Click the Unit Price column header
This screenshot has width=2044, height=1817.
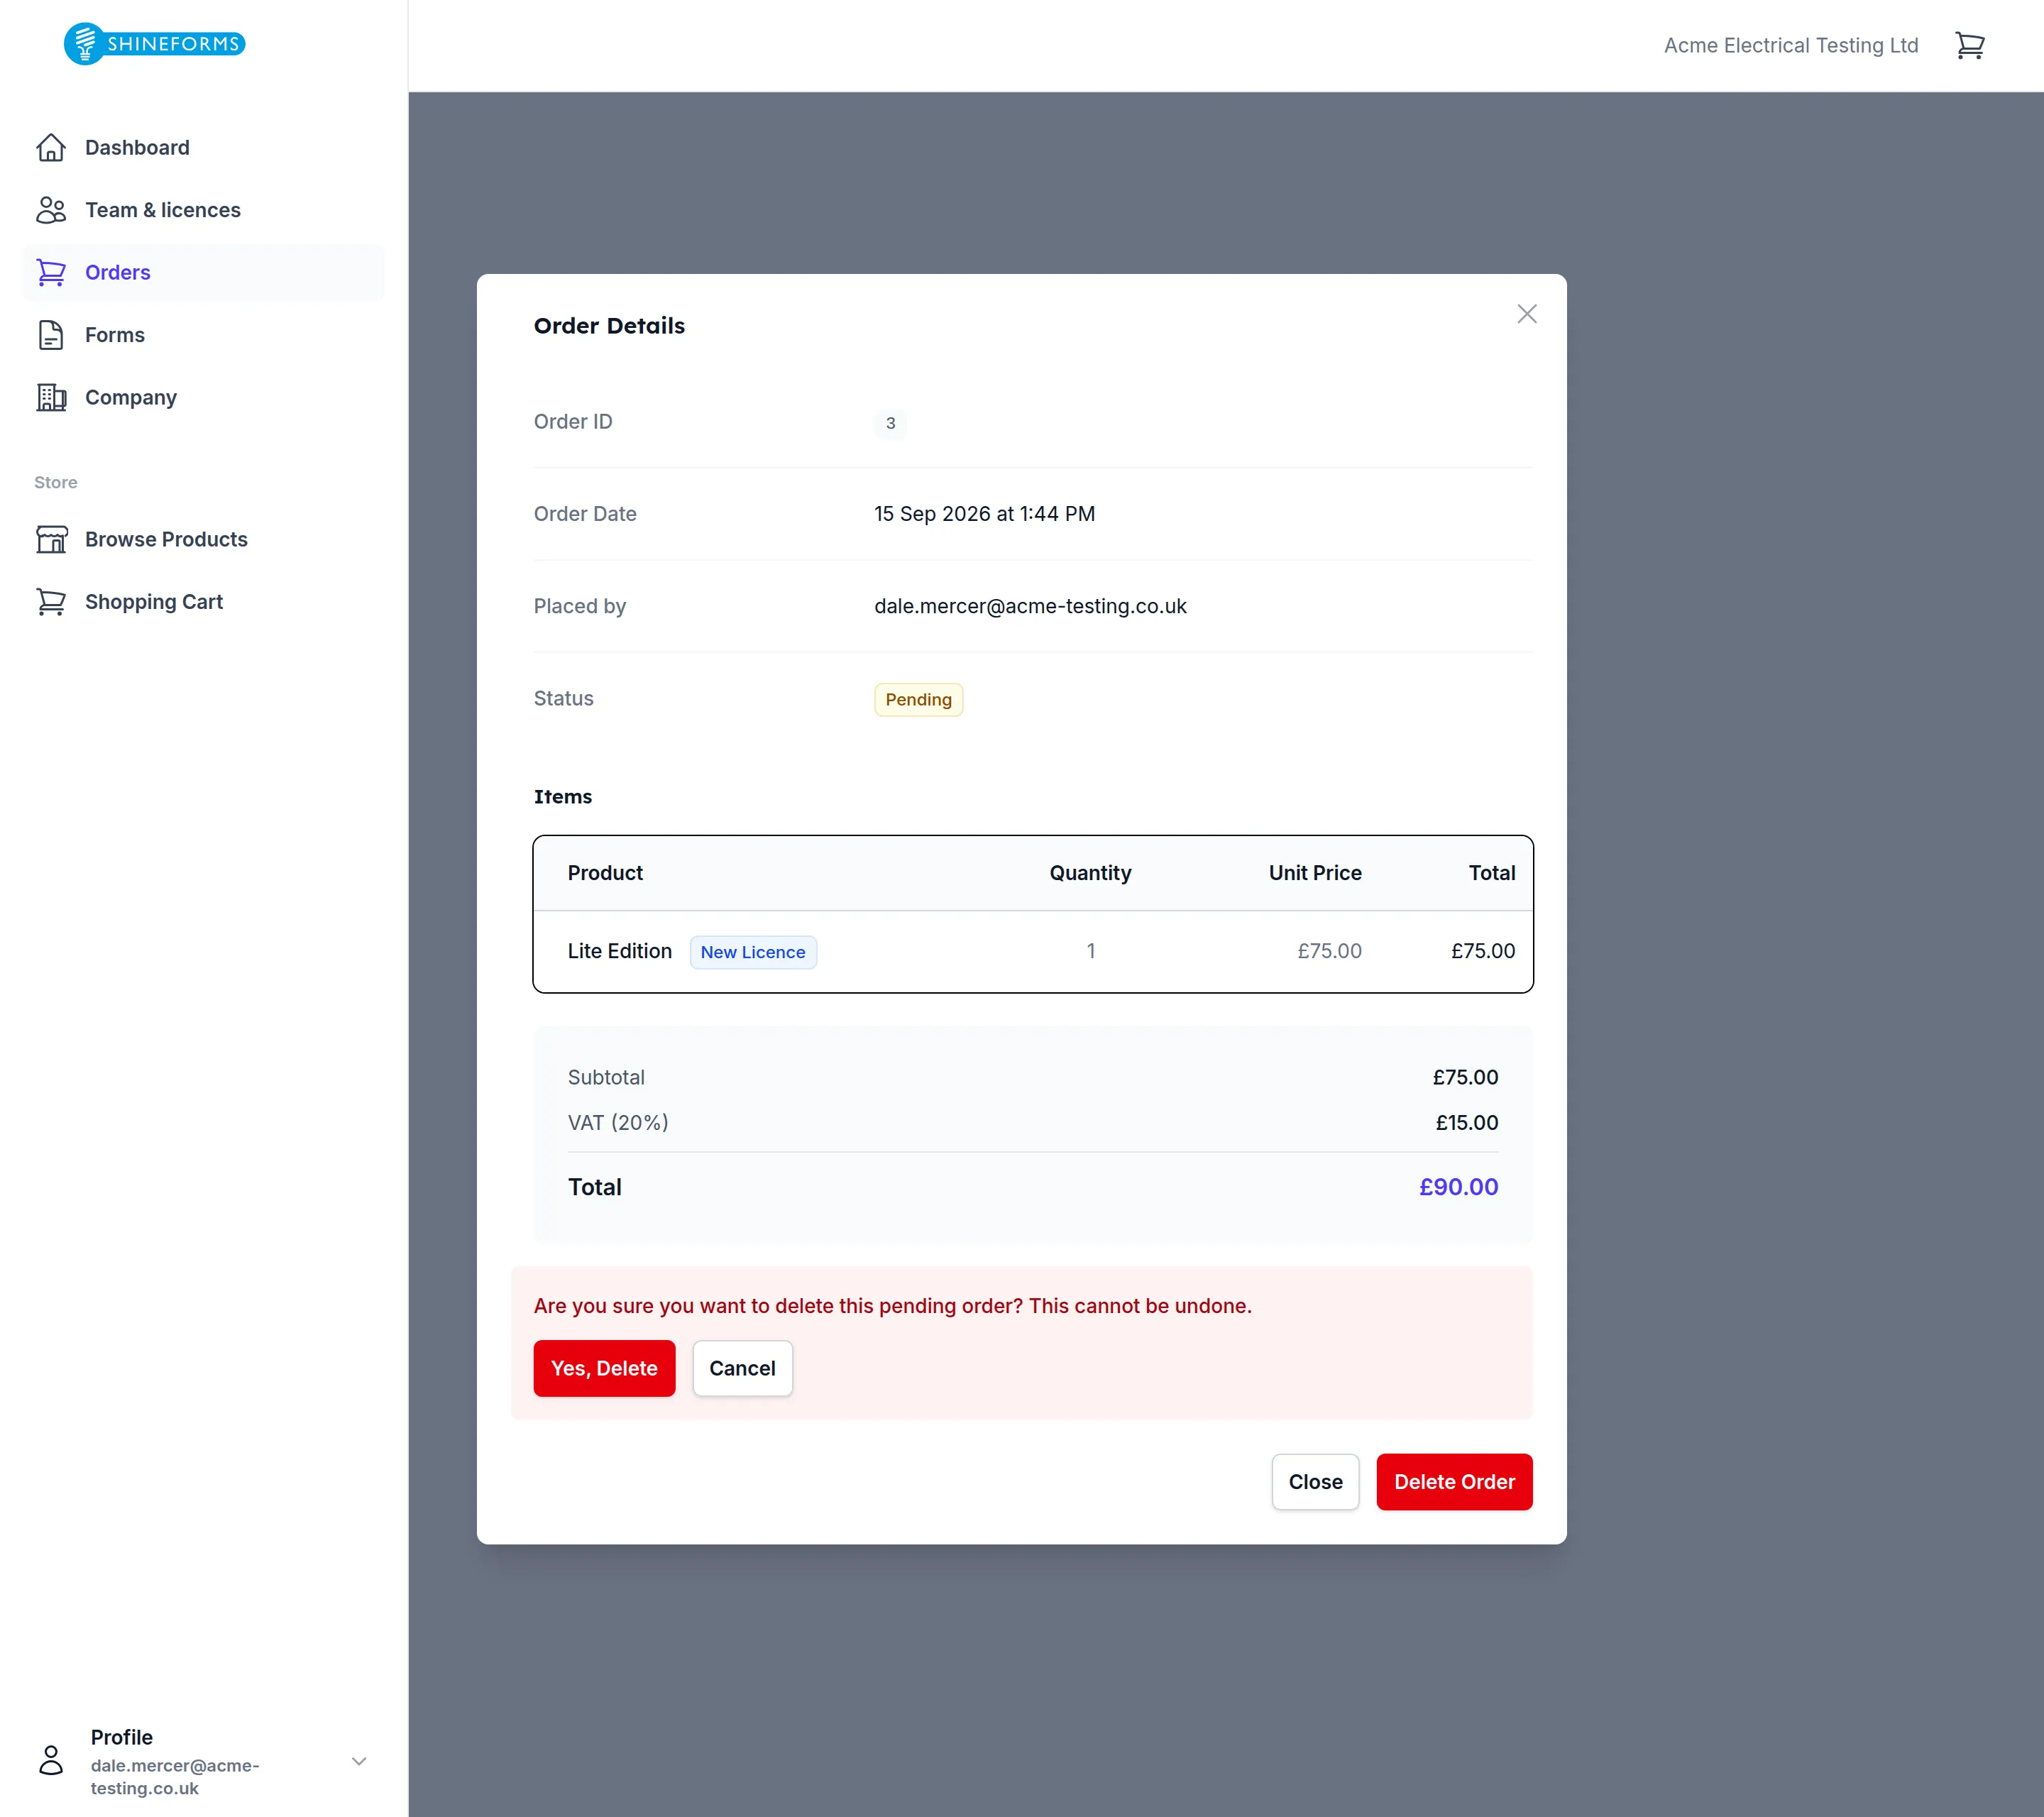1314,873
